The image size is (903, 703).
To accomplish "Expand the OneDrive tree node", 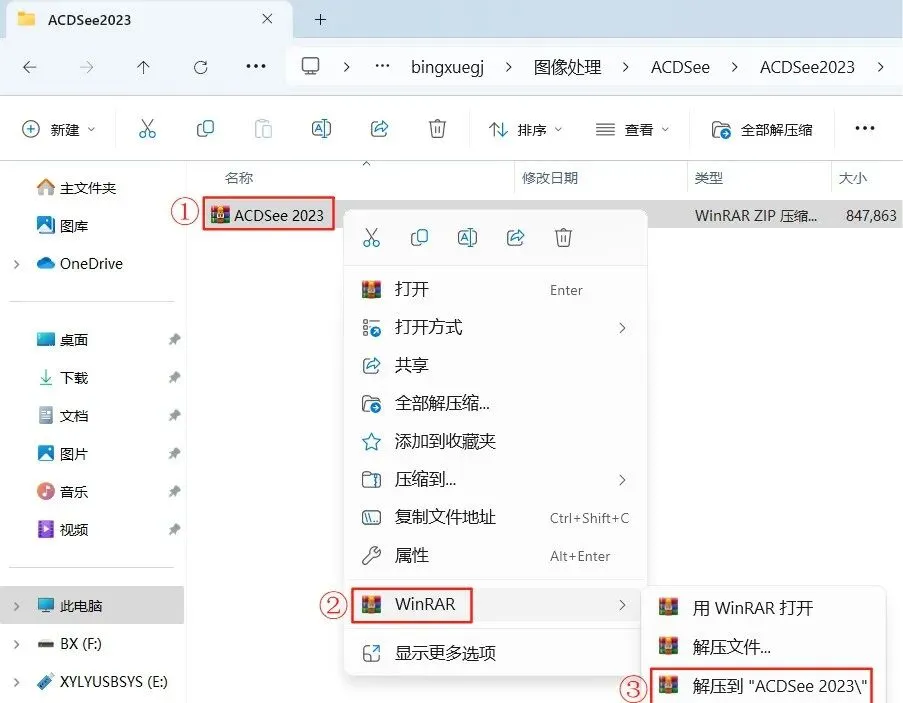I will pos(17,264).
